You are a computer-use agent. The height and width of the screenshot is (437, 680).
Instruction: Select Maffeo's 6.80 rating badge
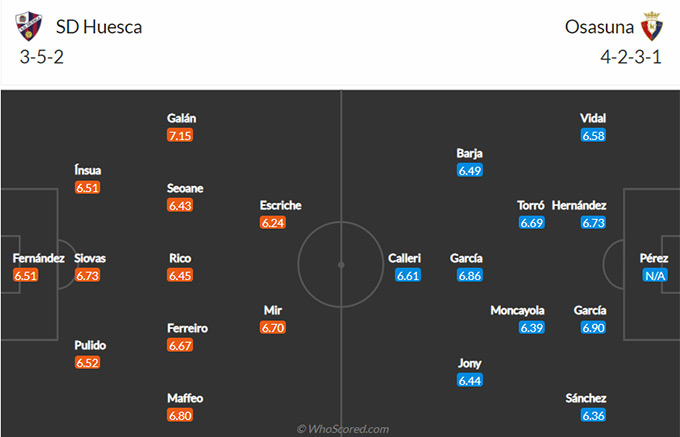click(x=180, y=415)
